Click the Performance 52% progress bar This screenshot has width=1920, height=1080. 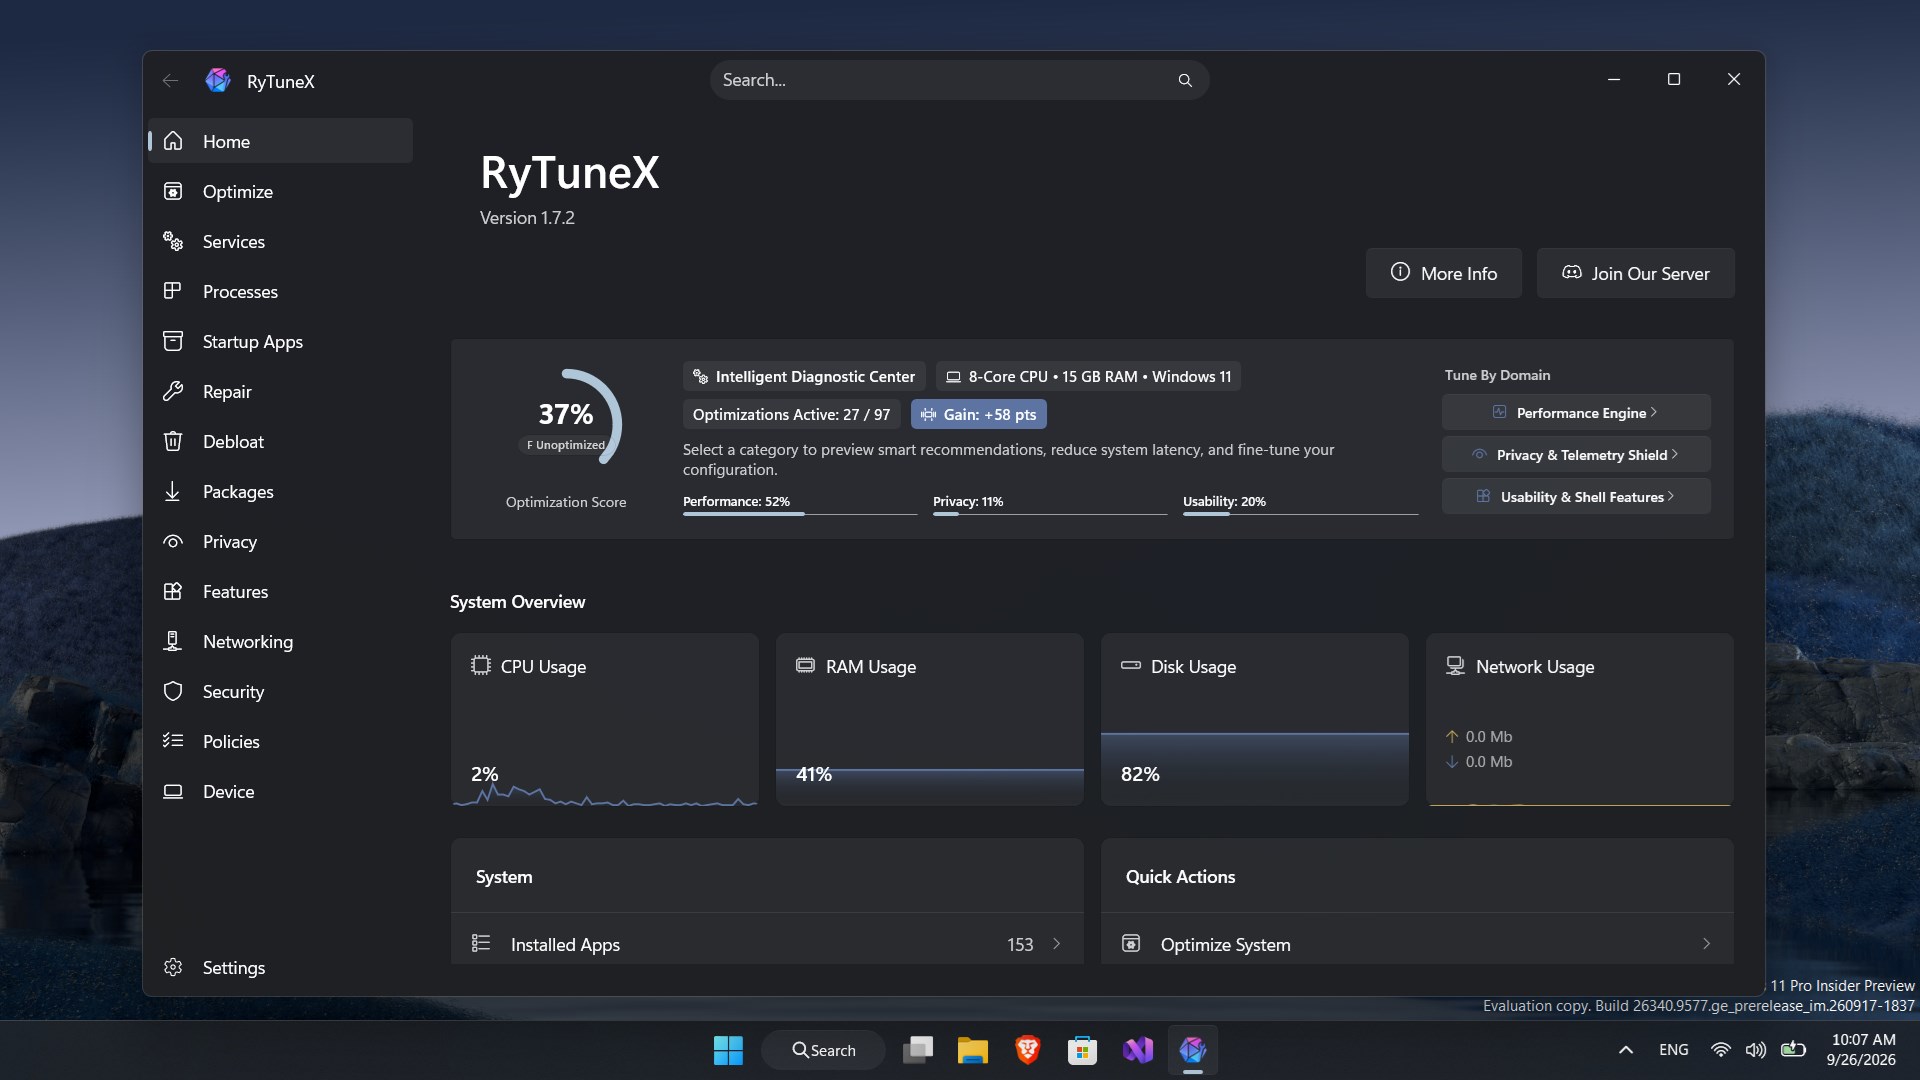pyautogui.click(x=800, y=514)
